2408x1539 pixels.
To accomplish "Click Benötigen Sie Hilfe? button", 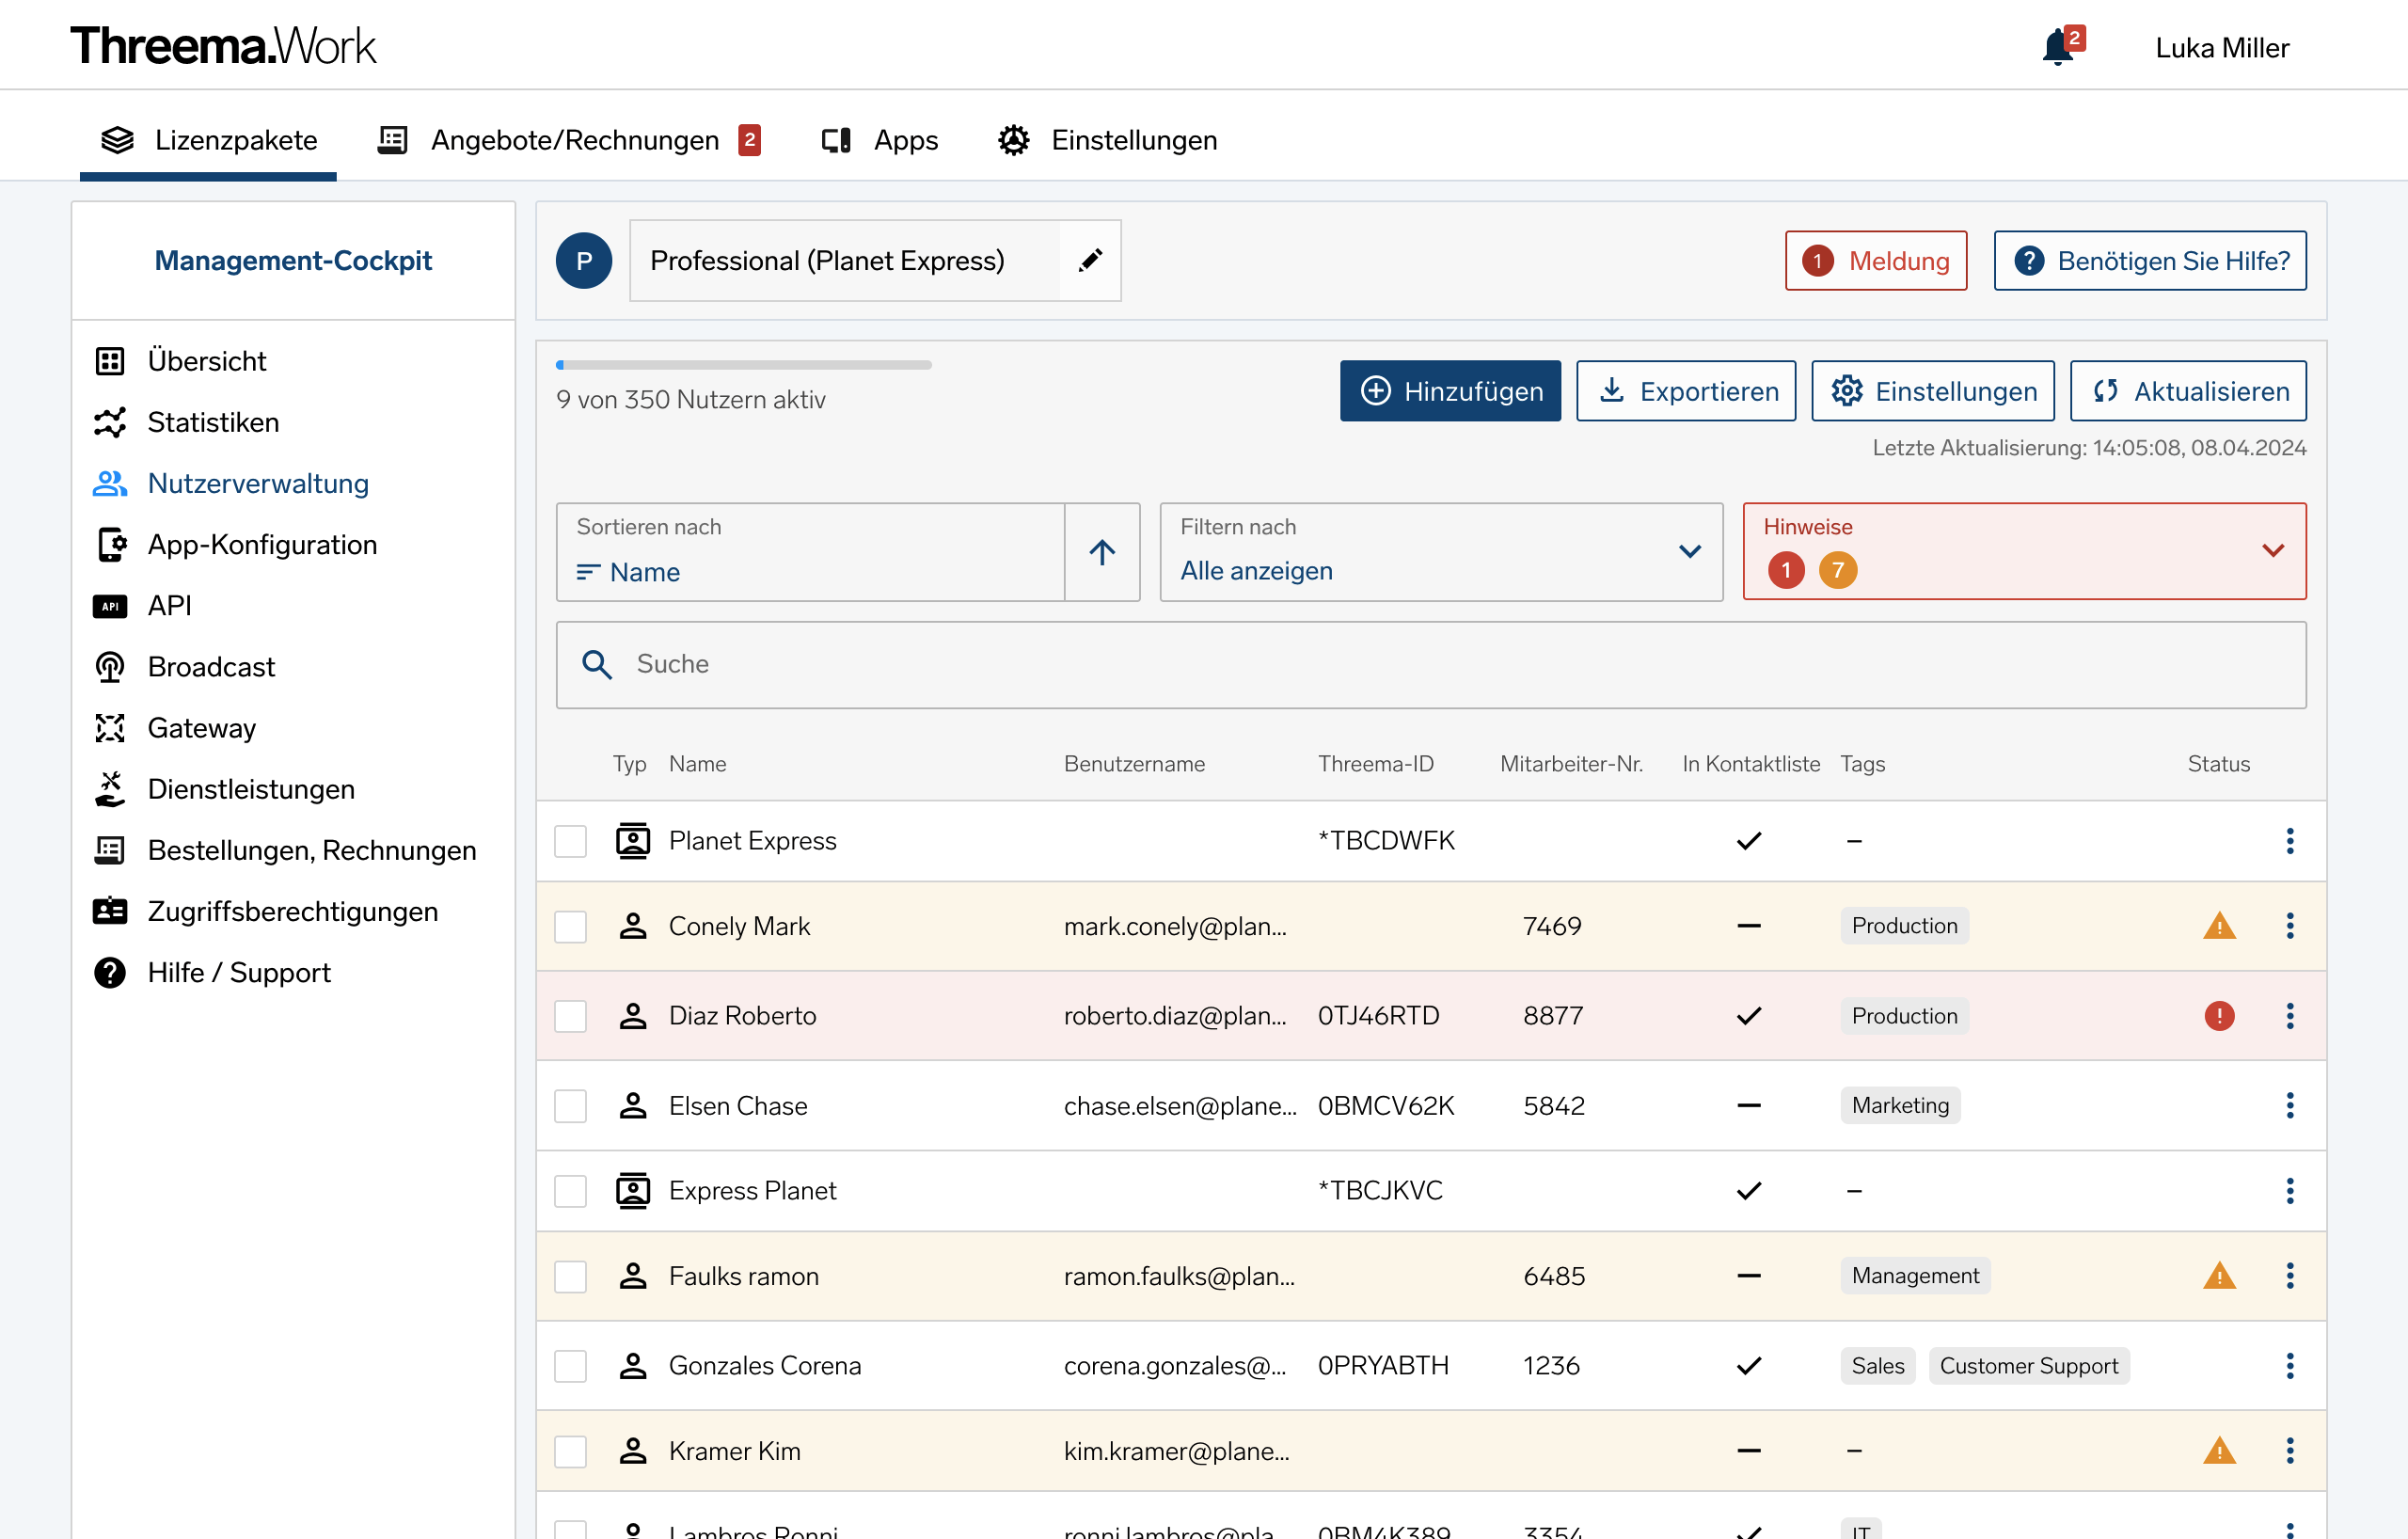I will 2150,261.
